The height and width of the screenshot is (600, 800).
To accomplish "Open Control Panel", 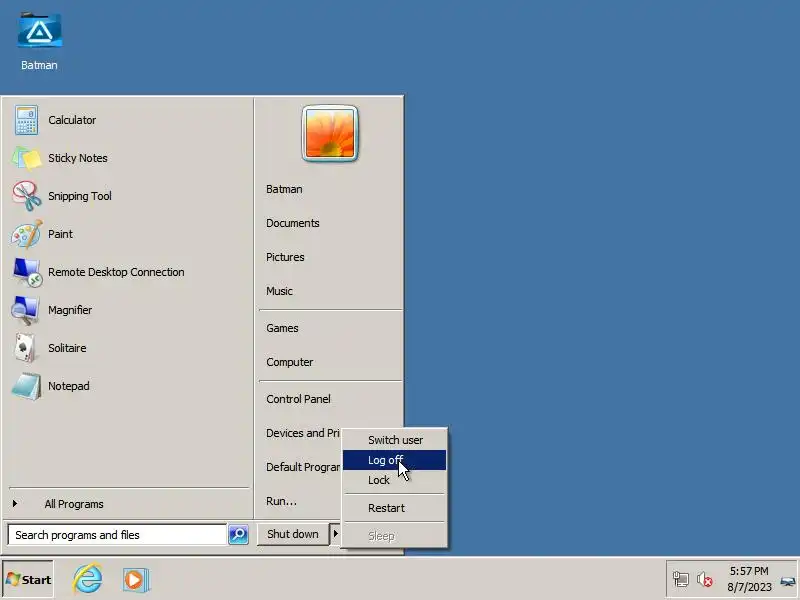I will coord(298,399).
